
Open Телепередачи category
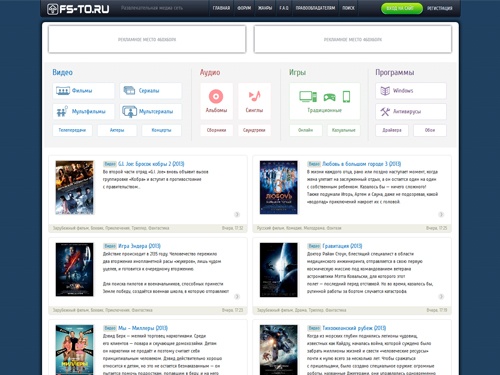click(x=72, y=130)
